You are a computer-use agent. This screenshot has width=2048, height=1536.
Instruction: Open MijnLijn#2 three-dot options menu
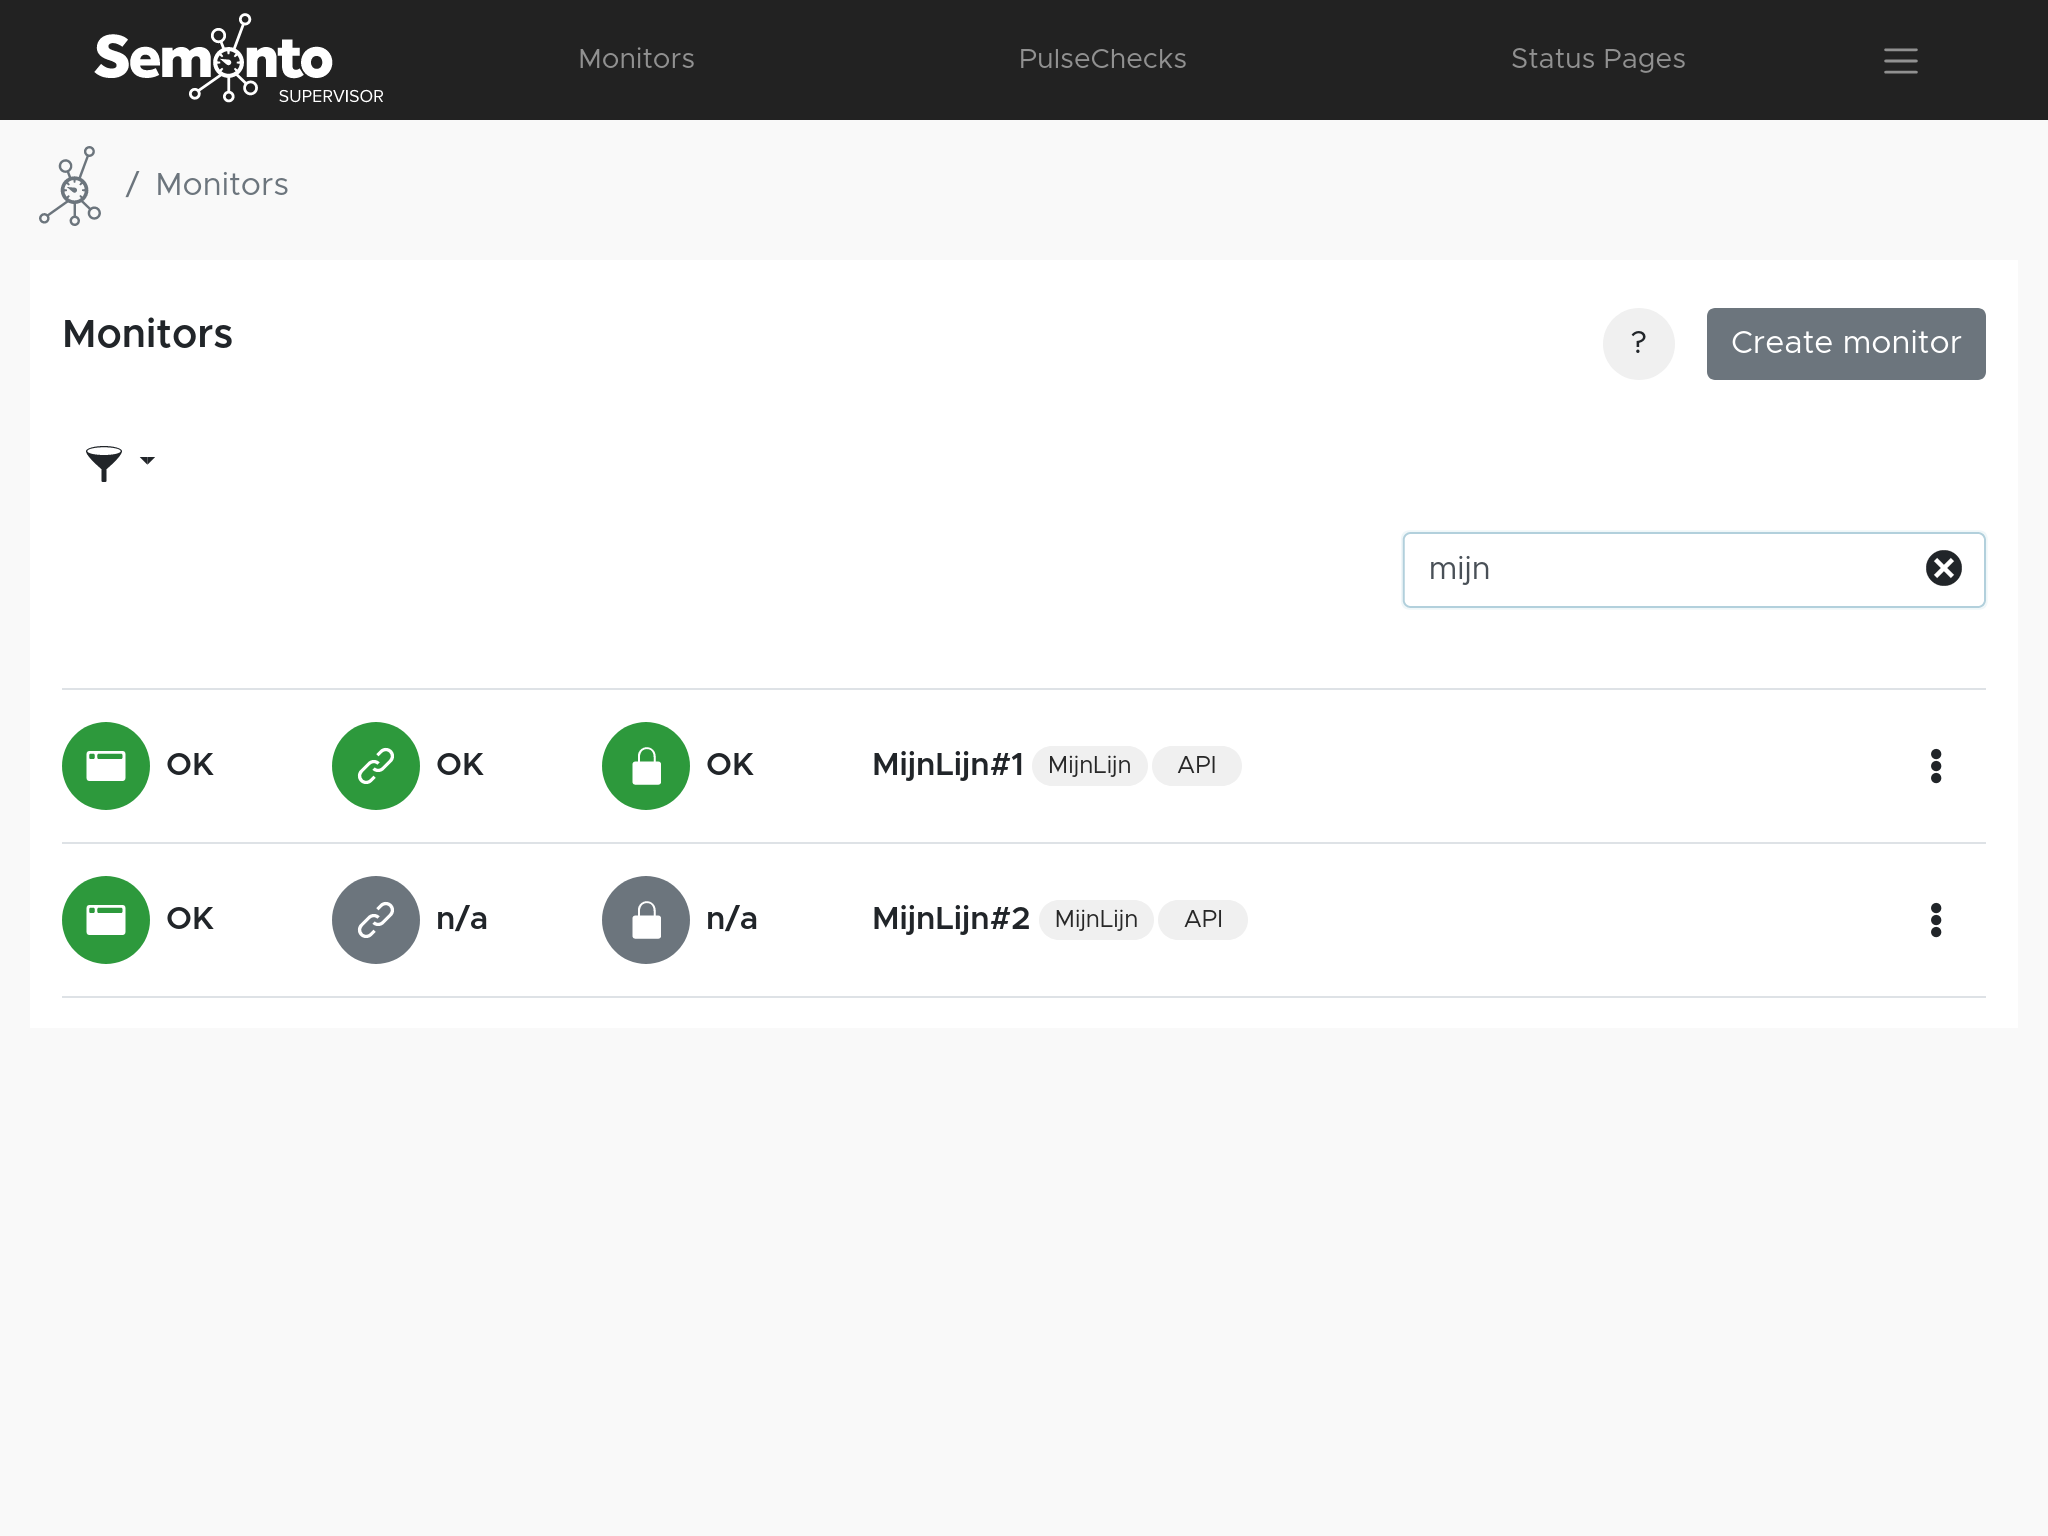pyautogui.click(x=1935, y=920)
